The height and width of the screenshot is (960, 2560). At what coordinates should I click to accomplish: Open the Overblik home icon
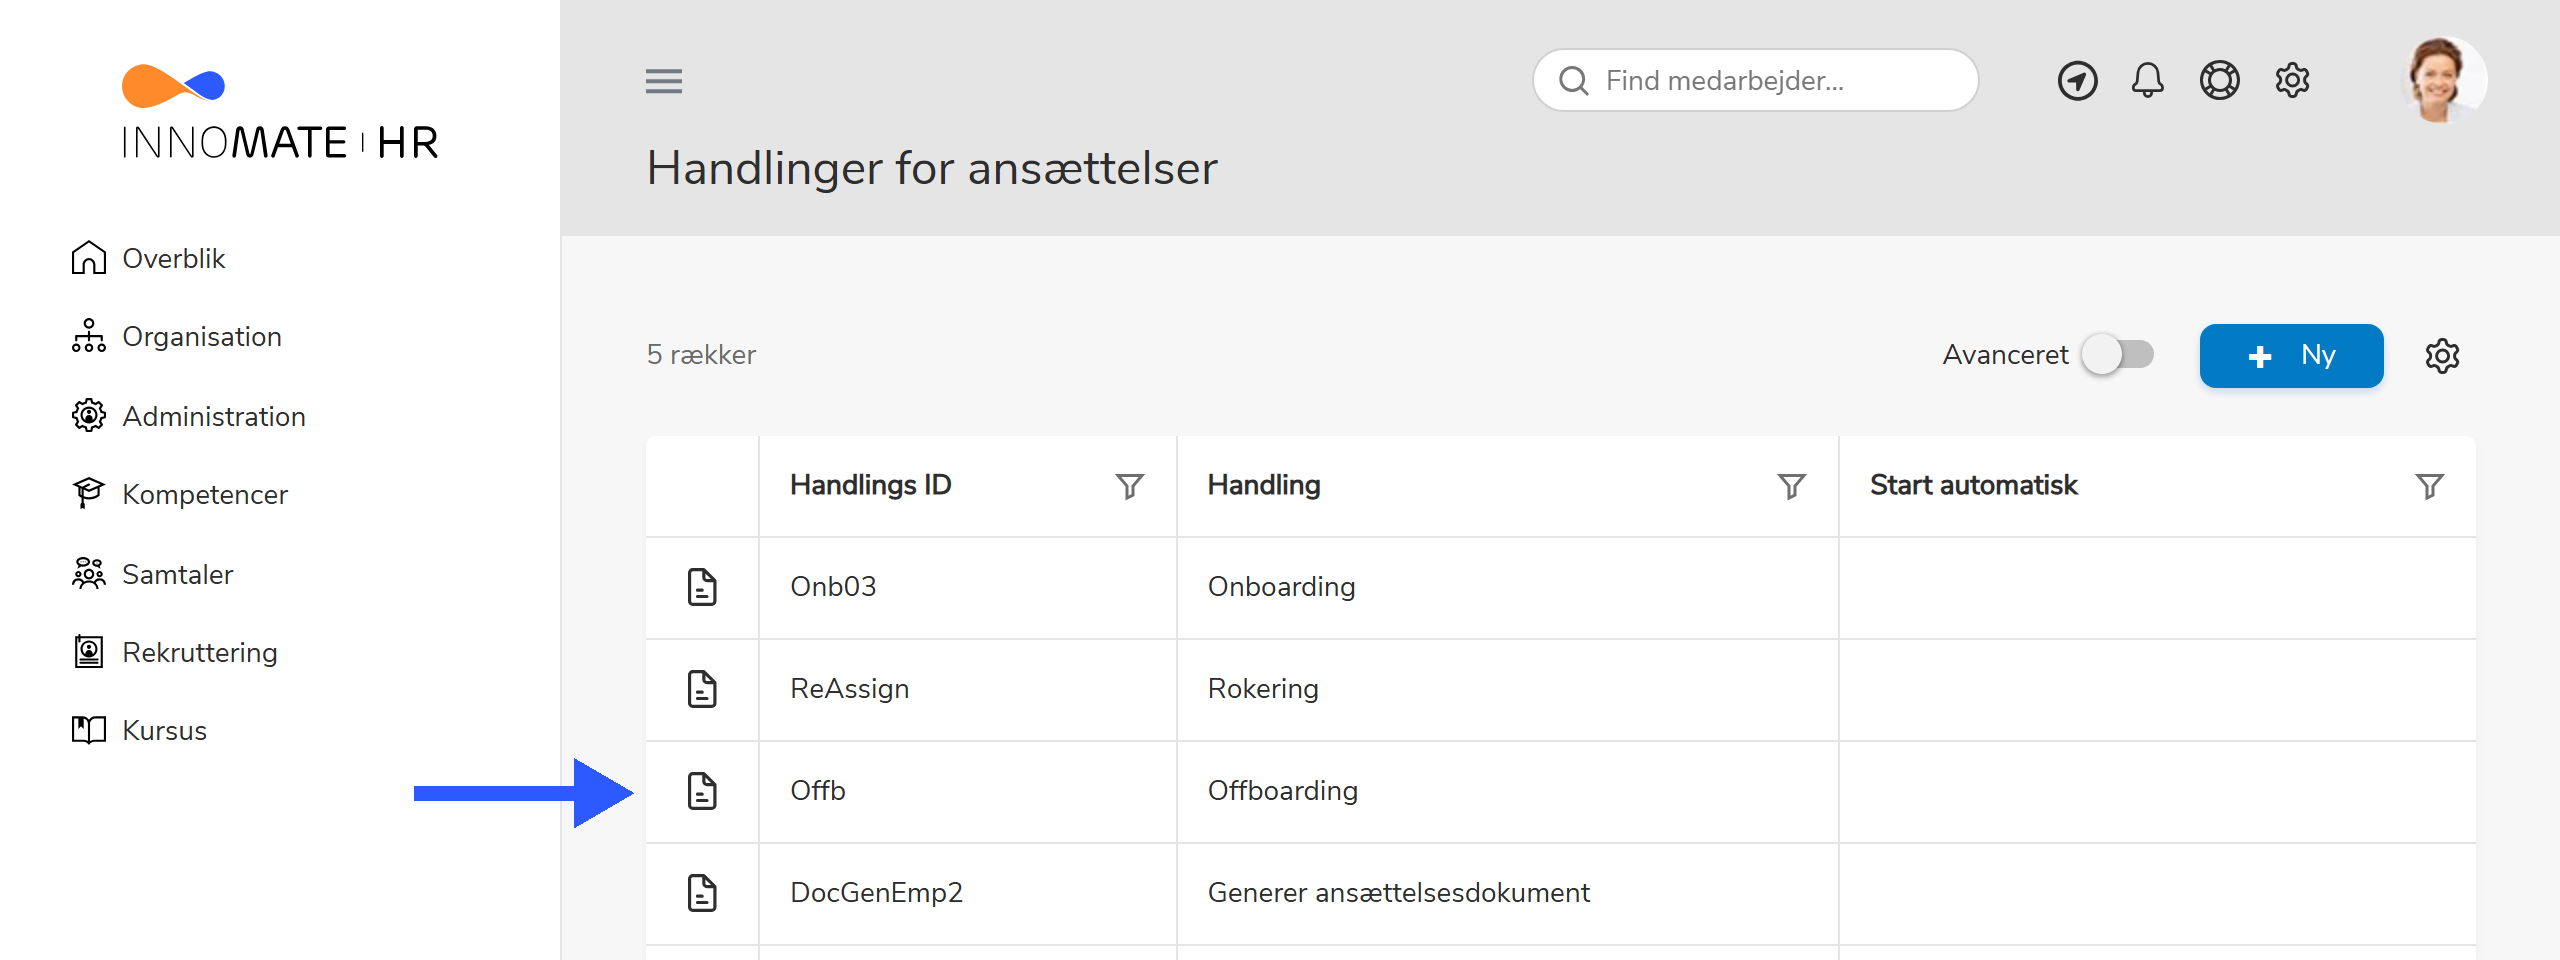(89, 257)
